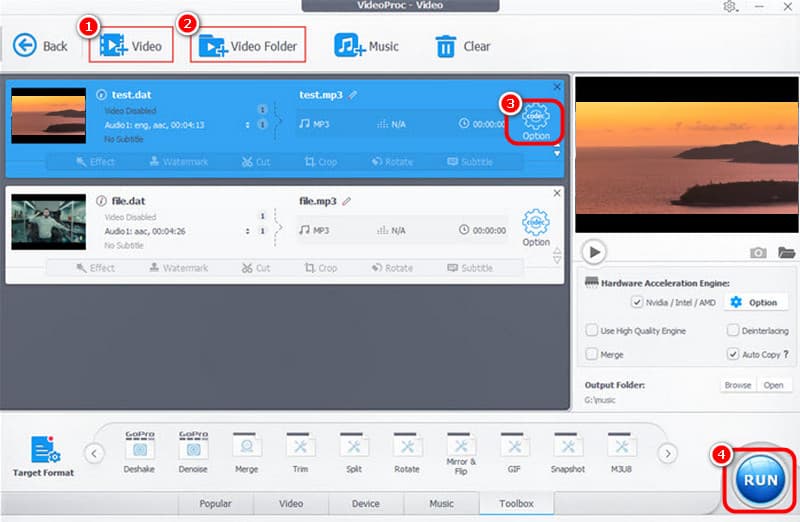Image resolution: width=800 pixels, height=522 pixels.
Task: Add Music files
Action: click(366, 46)
